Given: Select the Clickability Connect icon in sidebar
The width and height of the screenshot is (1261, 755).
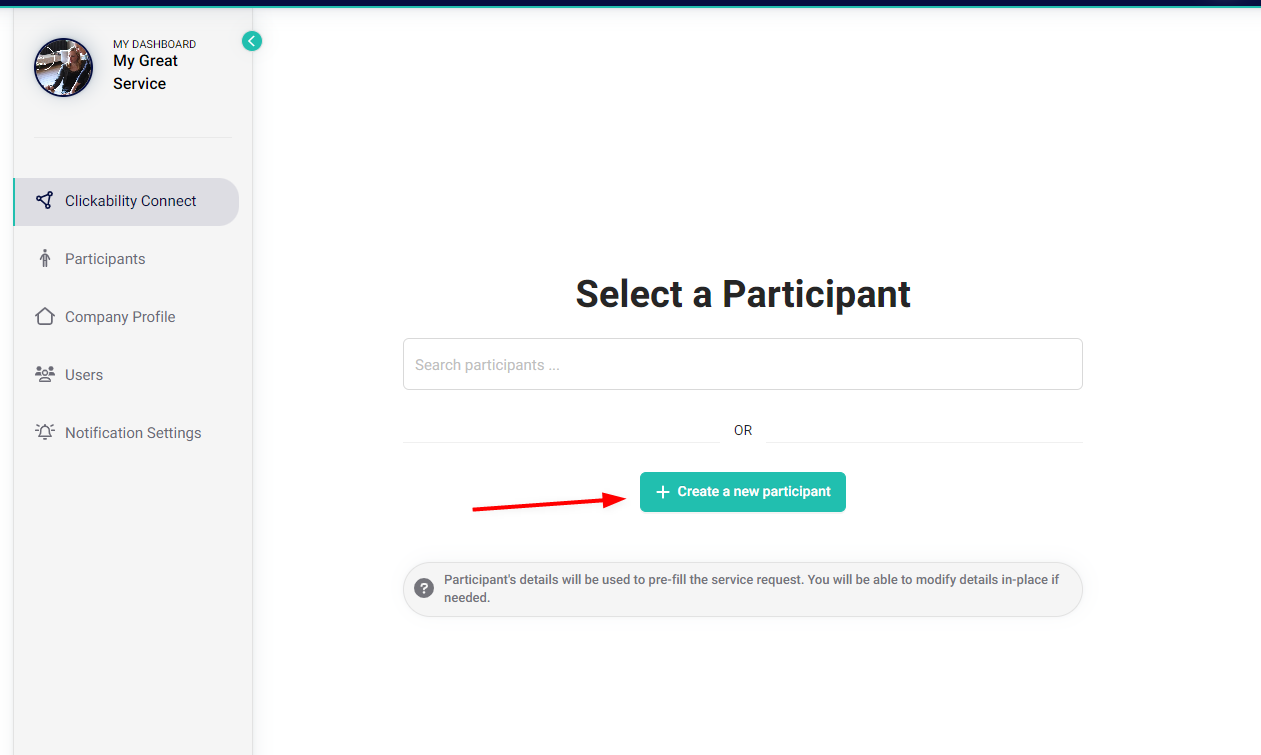Looking at the screenshot, I should [x=44, y=200].
